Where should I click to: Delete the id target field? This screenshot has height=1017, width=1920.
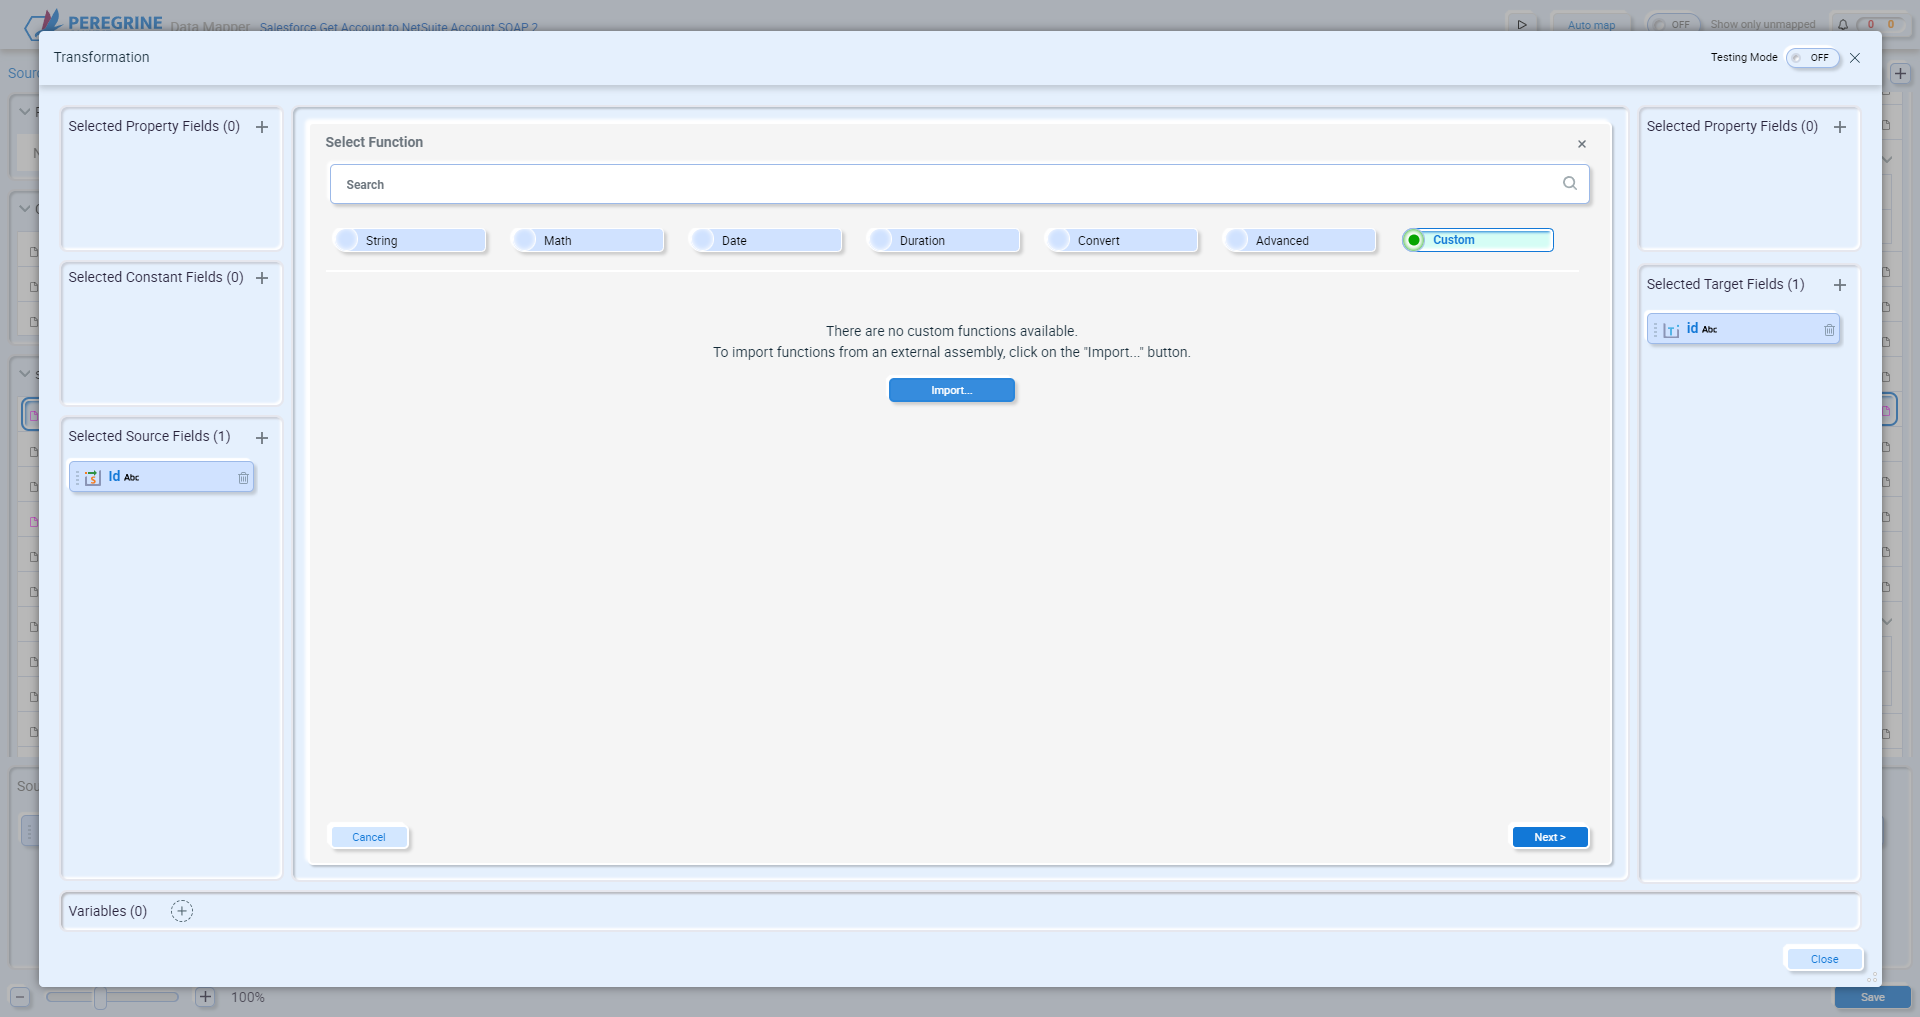point(1829,330)
